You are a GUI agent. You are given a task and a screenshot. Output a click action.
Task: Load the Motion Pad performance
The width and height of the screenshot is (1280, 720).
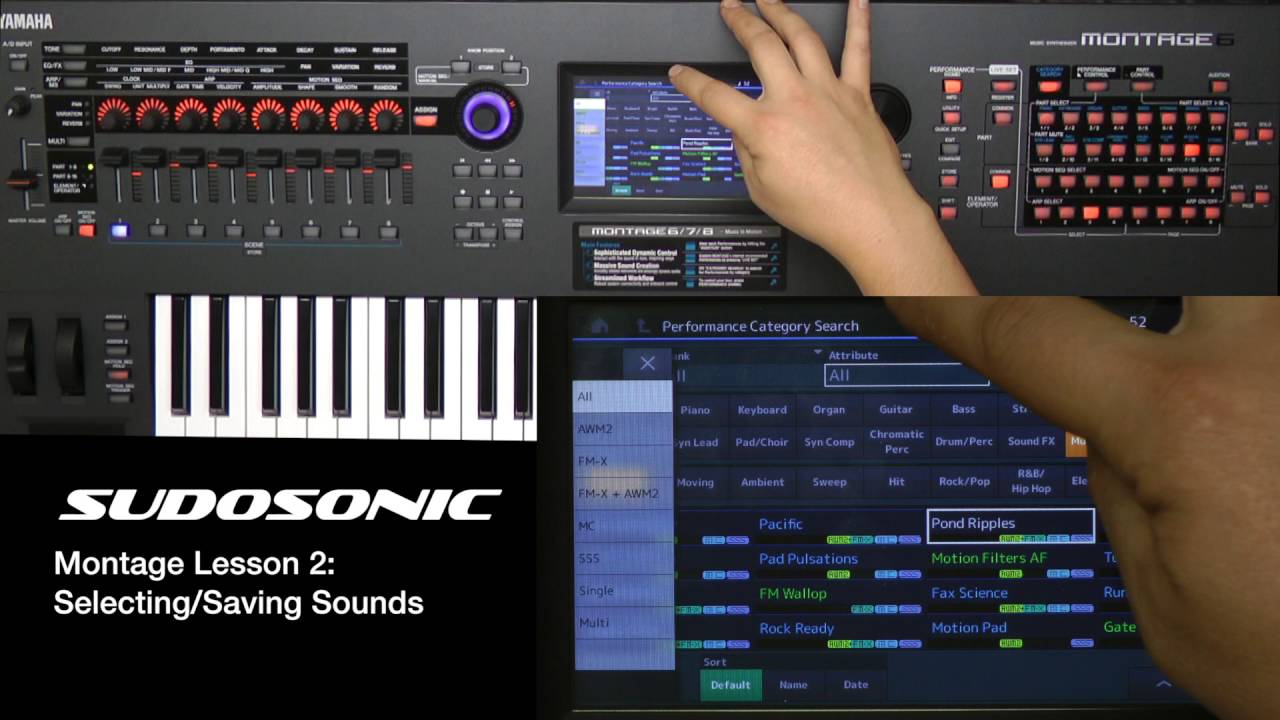point(1010,633)
